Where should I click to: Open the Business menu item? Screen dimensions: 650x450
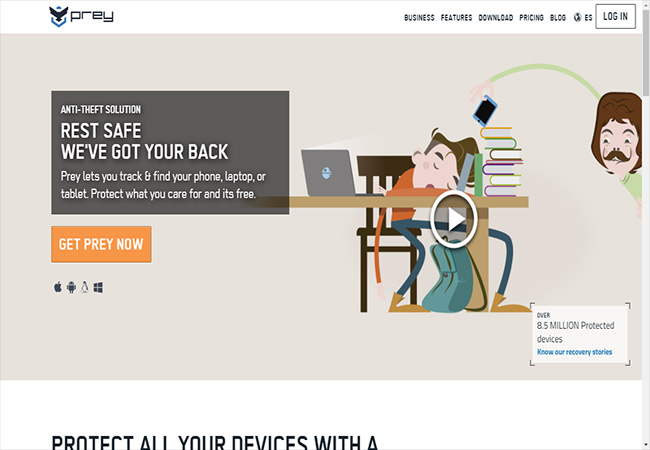click(x=419, y=18)
